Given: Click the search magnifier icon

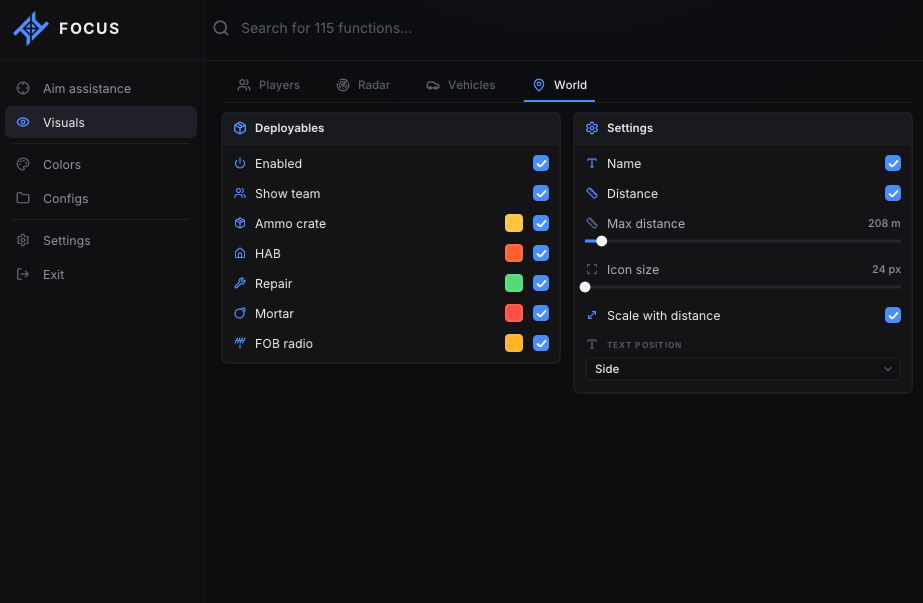Looking at the screenshot, I should click(x=221, y=28).
